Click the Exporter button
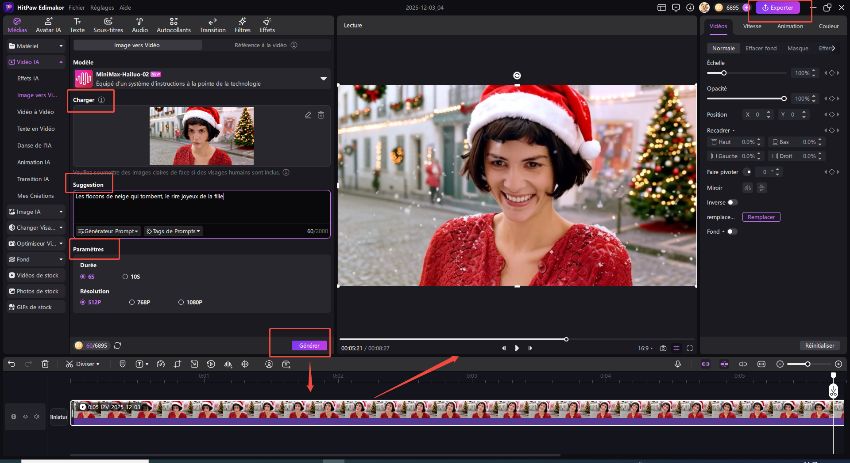The width and height of the screenshot is (850, 463). click(x=778, y=8)
